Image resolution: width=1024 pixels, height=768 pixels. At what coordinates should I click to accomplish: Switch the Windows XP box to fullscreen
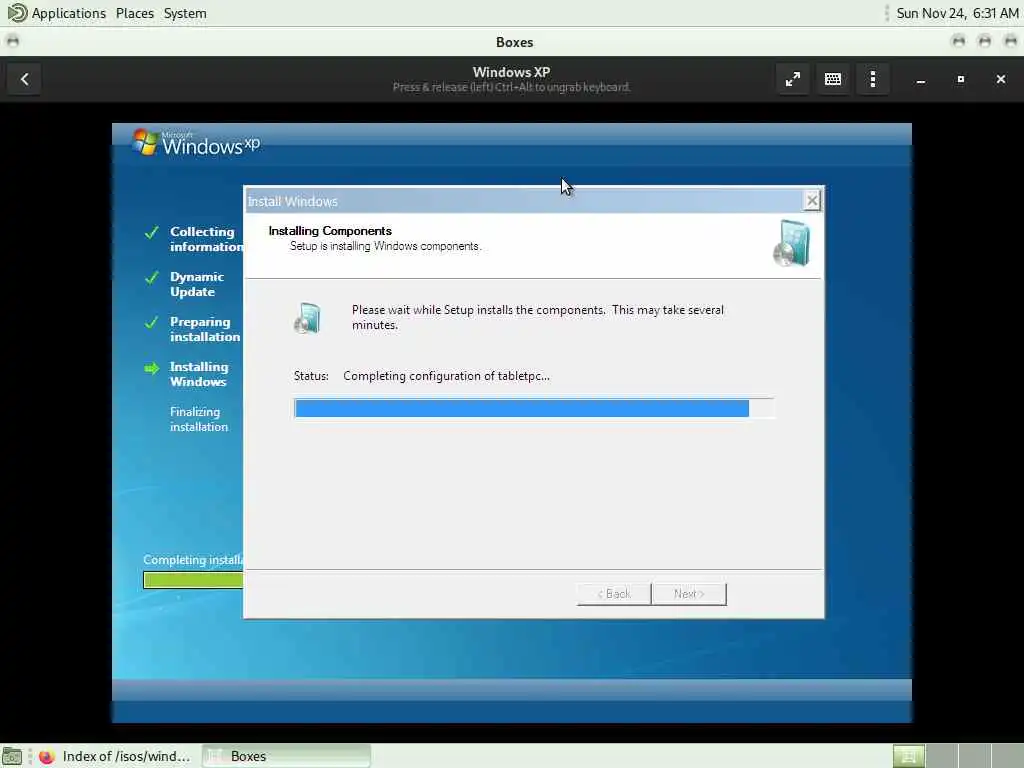tap(793, 79)
